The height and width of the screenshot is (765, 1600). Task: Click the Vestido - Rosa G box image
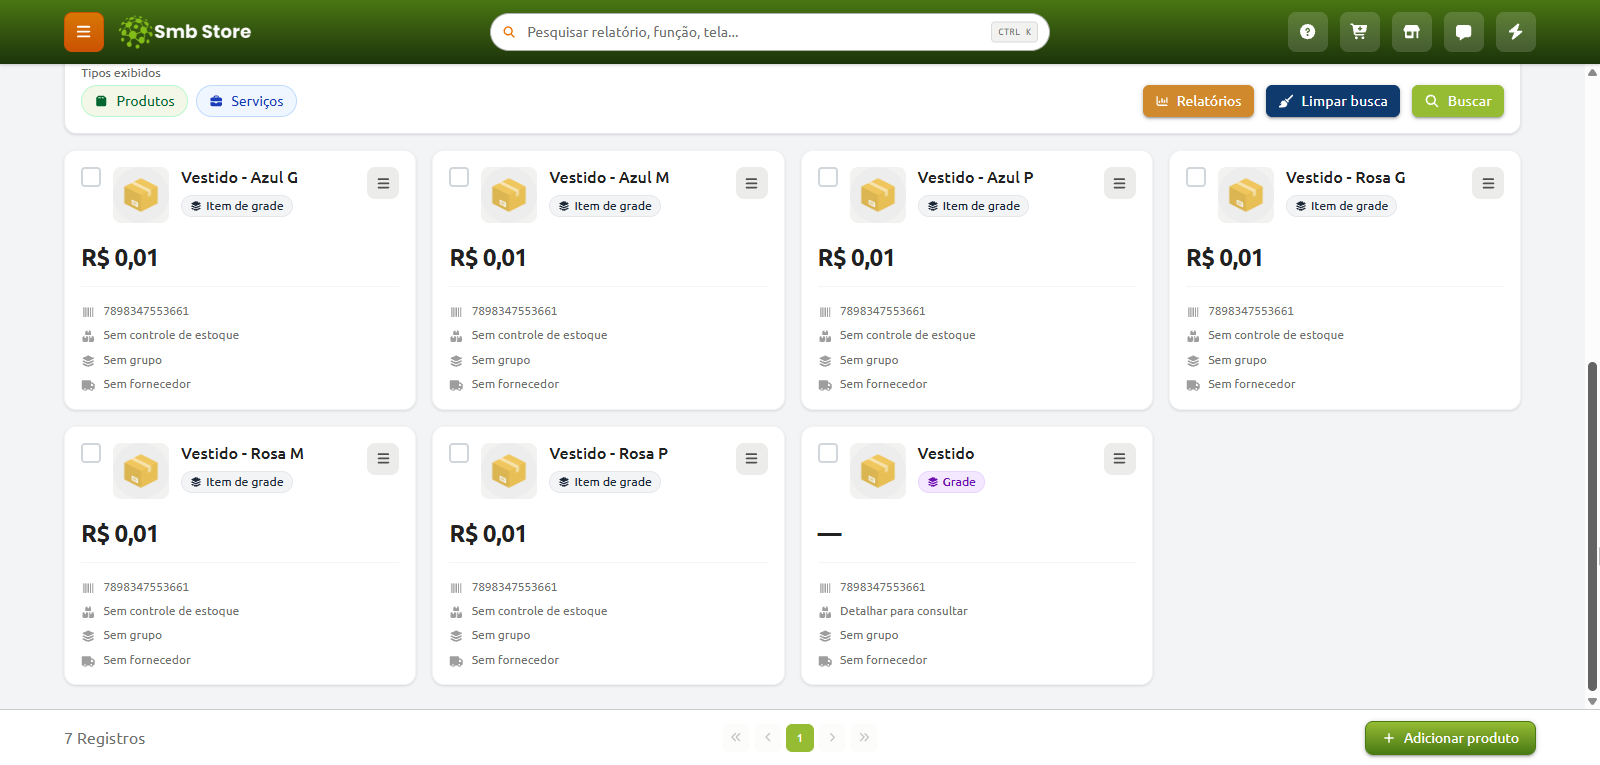click(1246, 195)
